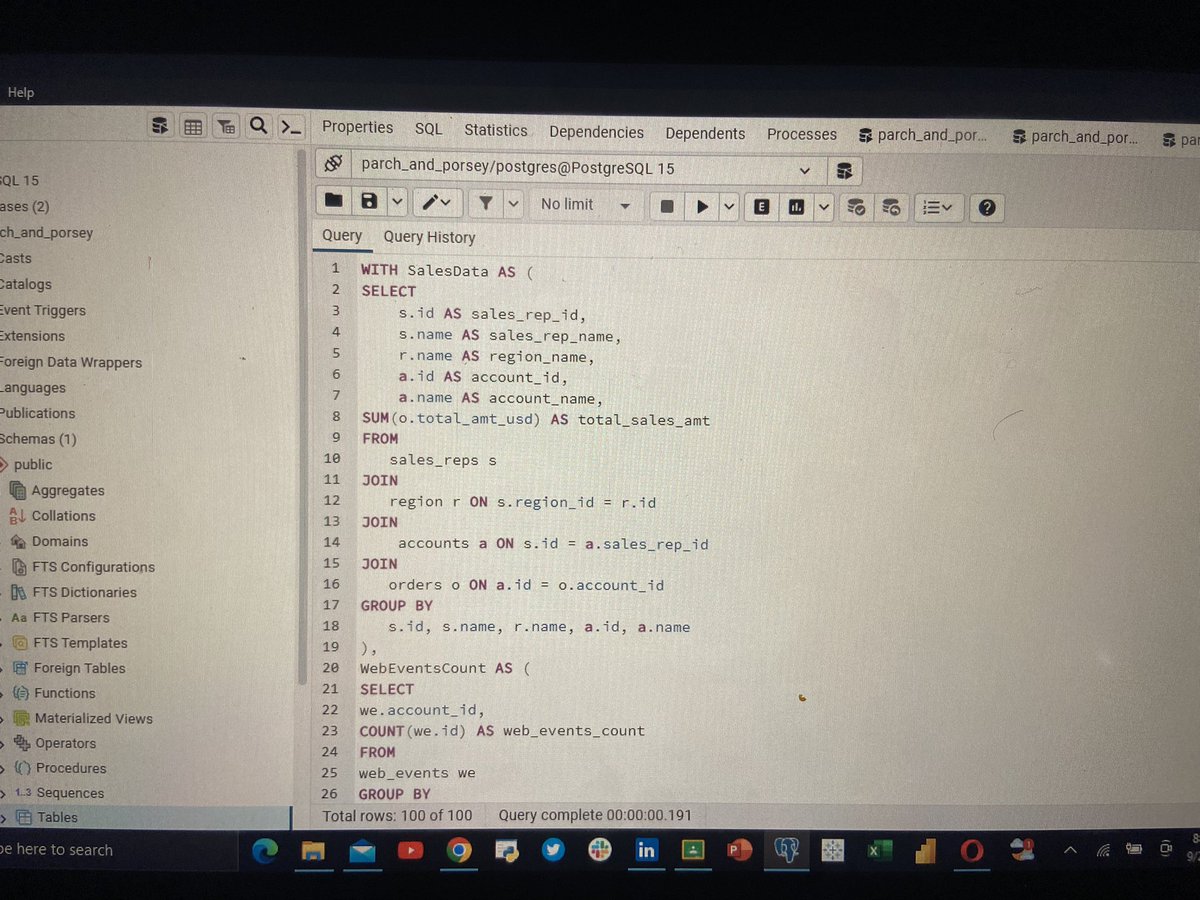Viewport: 1200px width, 900px height.
Task: Expand the Procedures tree node
Action: tap(3, 768)
